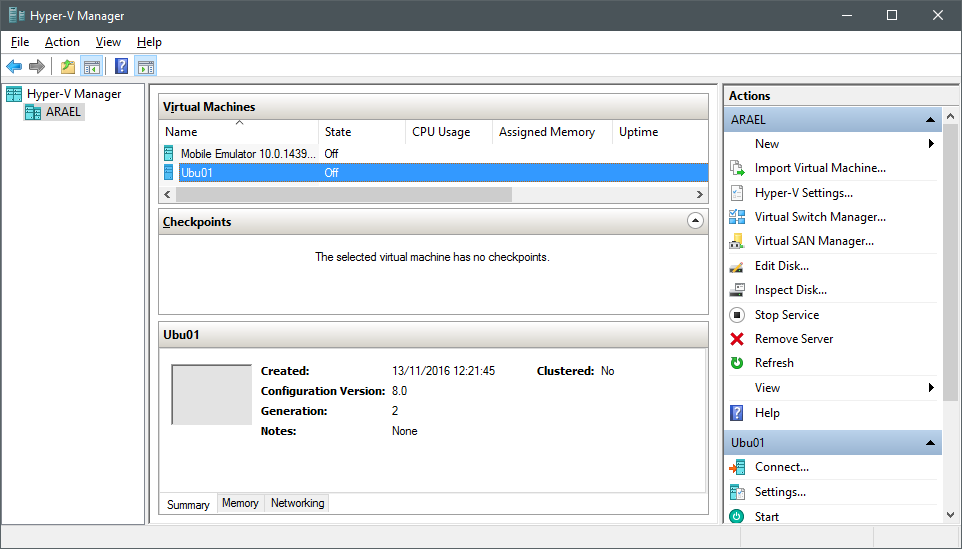Click the Settings icon under Ubu01
This screenshot has height=549, width=962.
coord(737,492)
